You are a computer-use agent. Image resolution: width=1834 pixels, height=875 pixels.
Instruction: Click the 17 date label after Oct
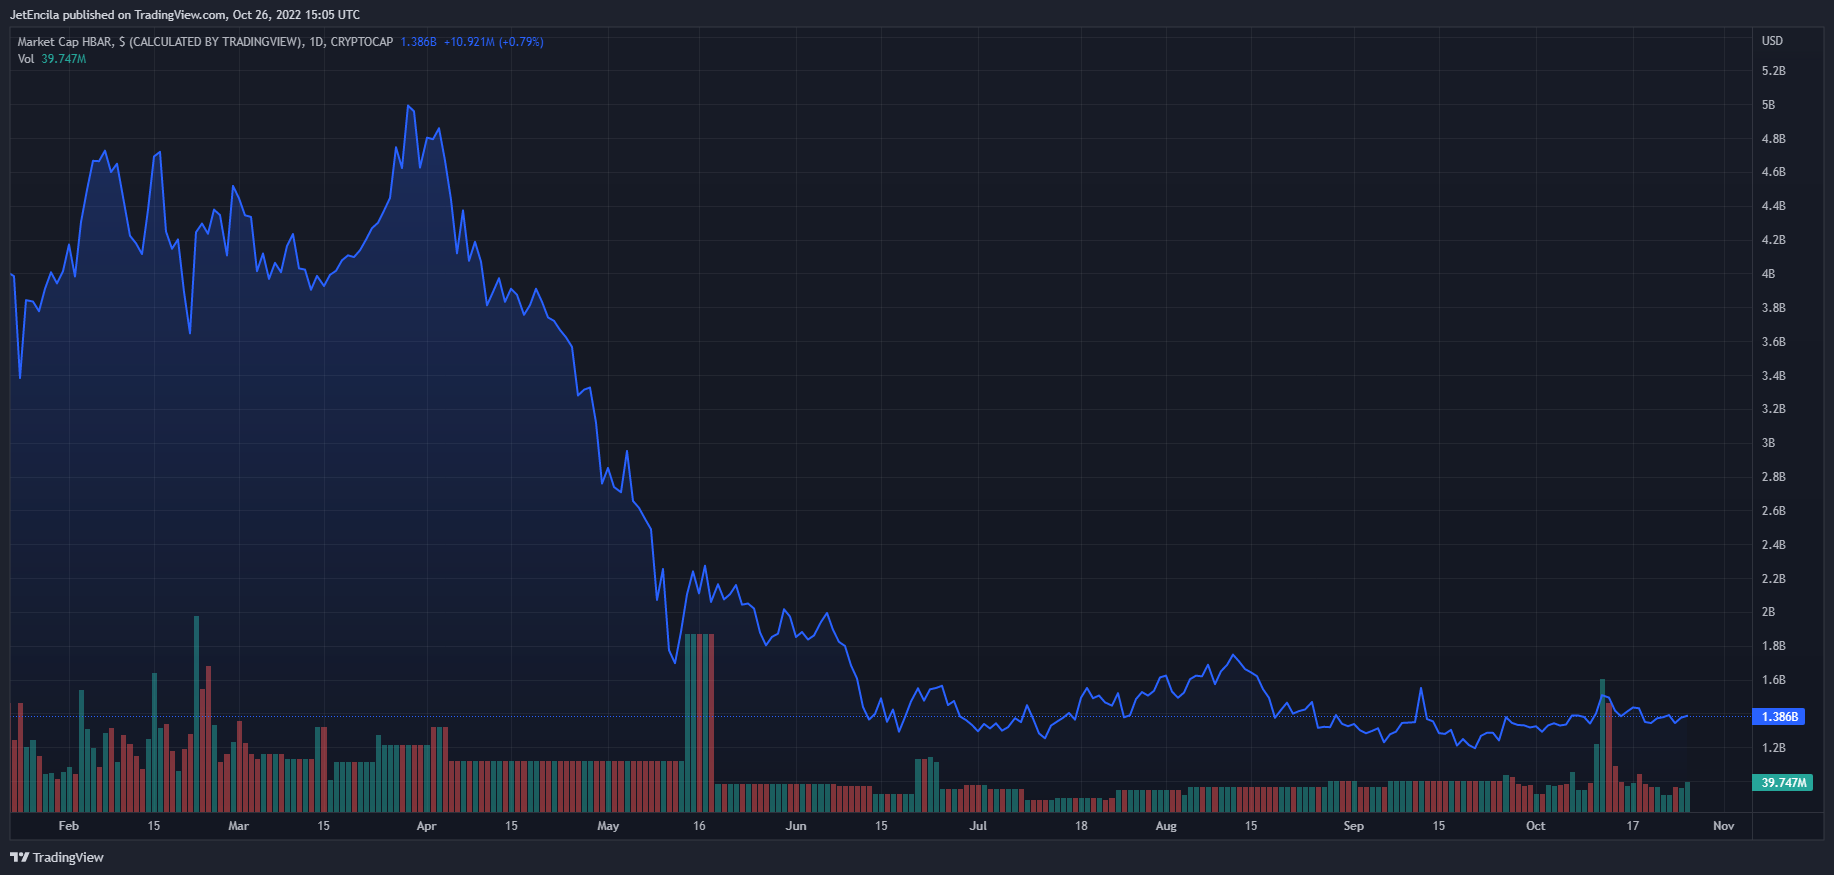(1632, 826)
